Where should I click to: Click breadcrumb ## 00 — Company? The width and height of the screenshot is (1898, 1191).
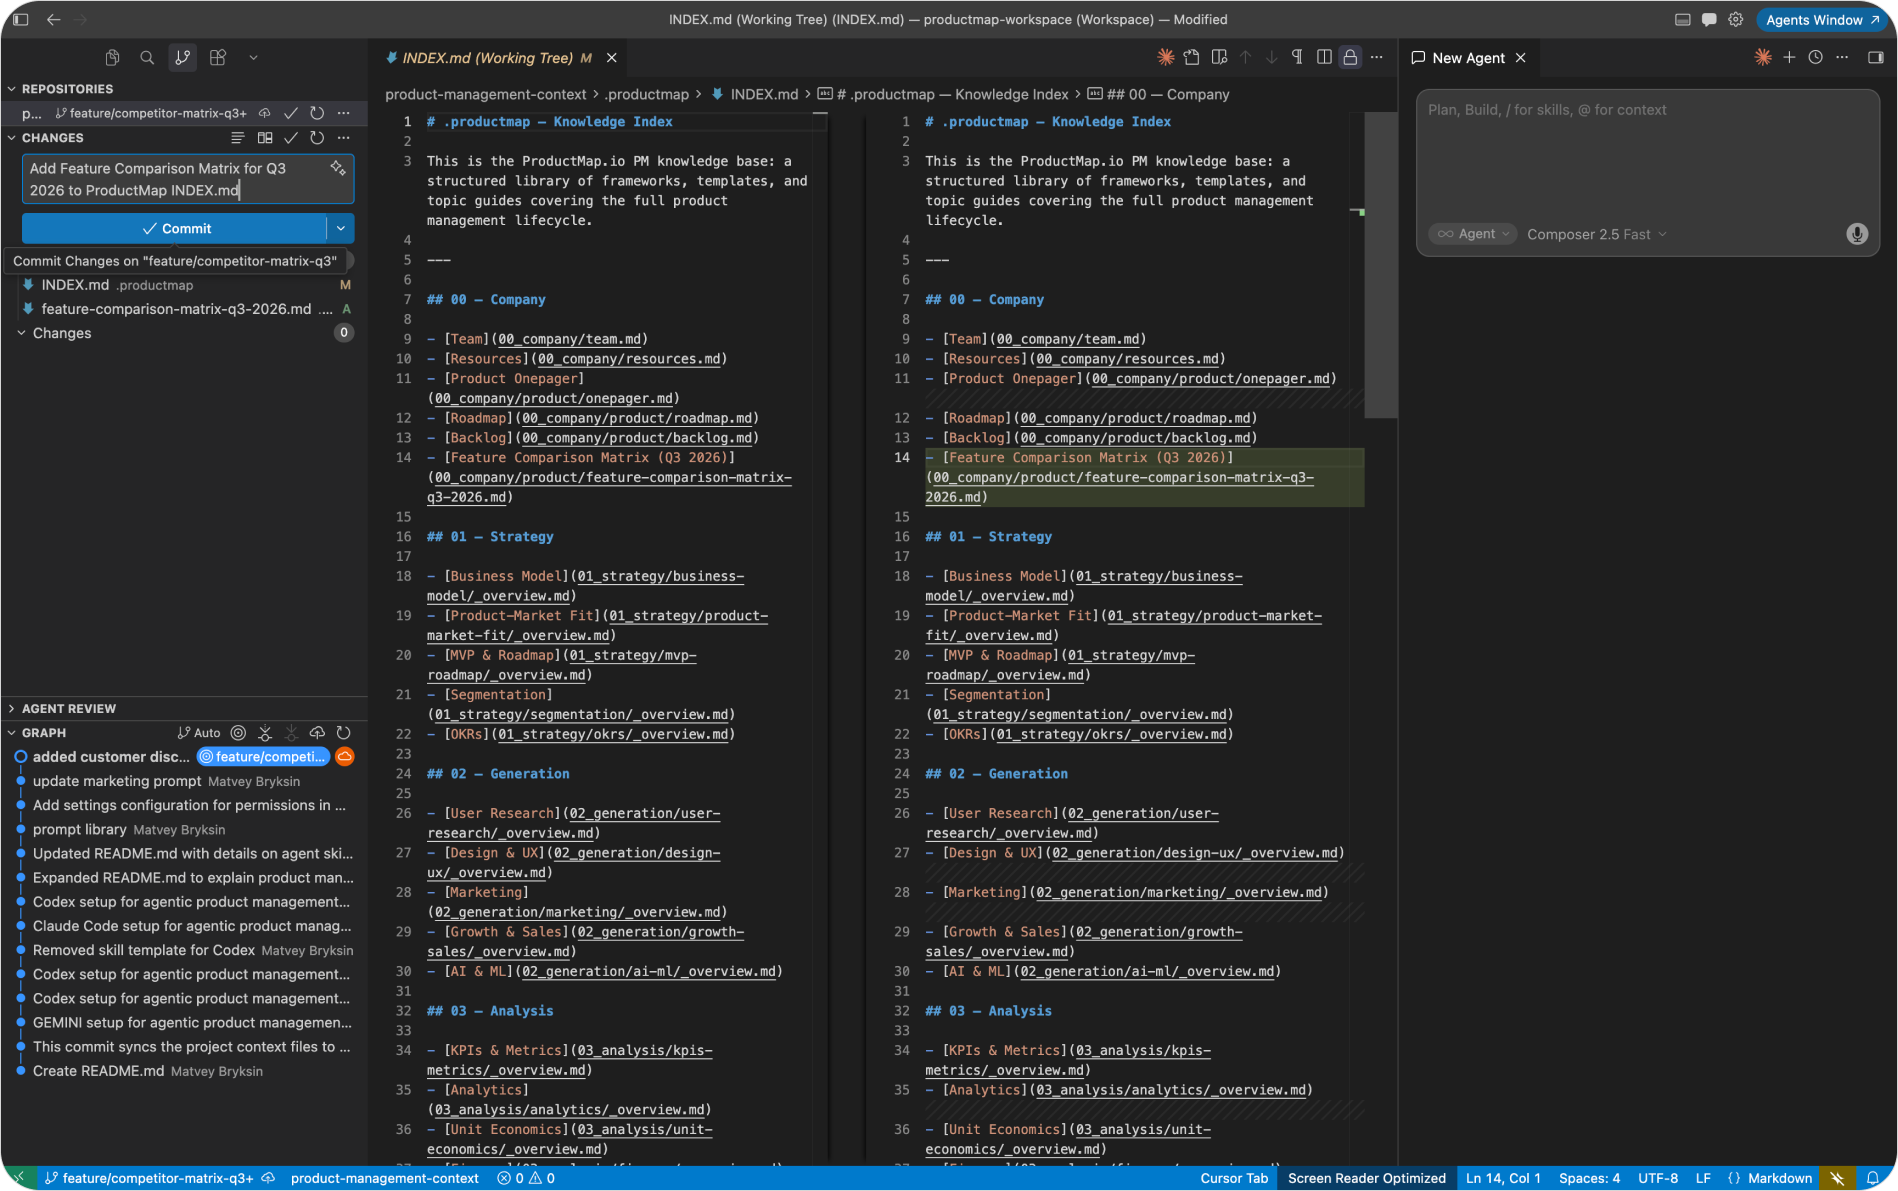[1159, 94]
